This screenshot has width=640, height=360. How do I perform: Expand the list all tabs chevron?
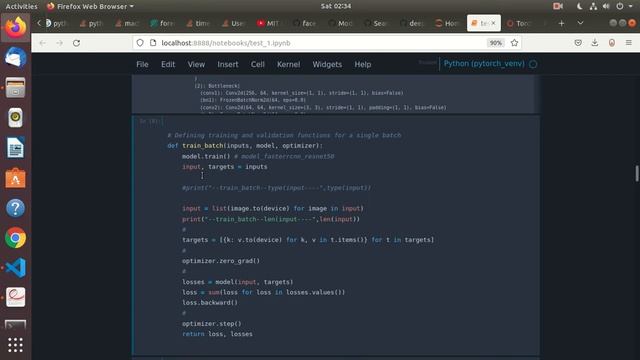(x=580, y=23)
